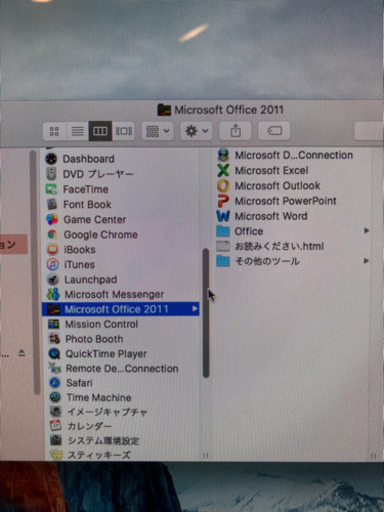
Task: Select the Microsoft Excel icon
Action: click(223, 170)
